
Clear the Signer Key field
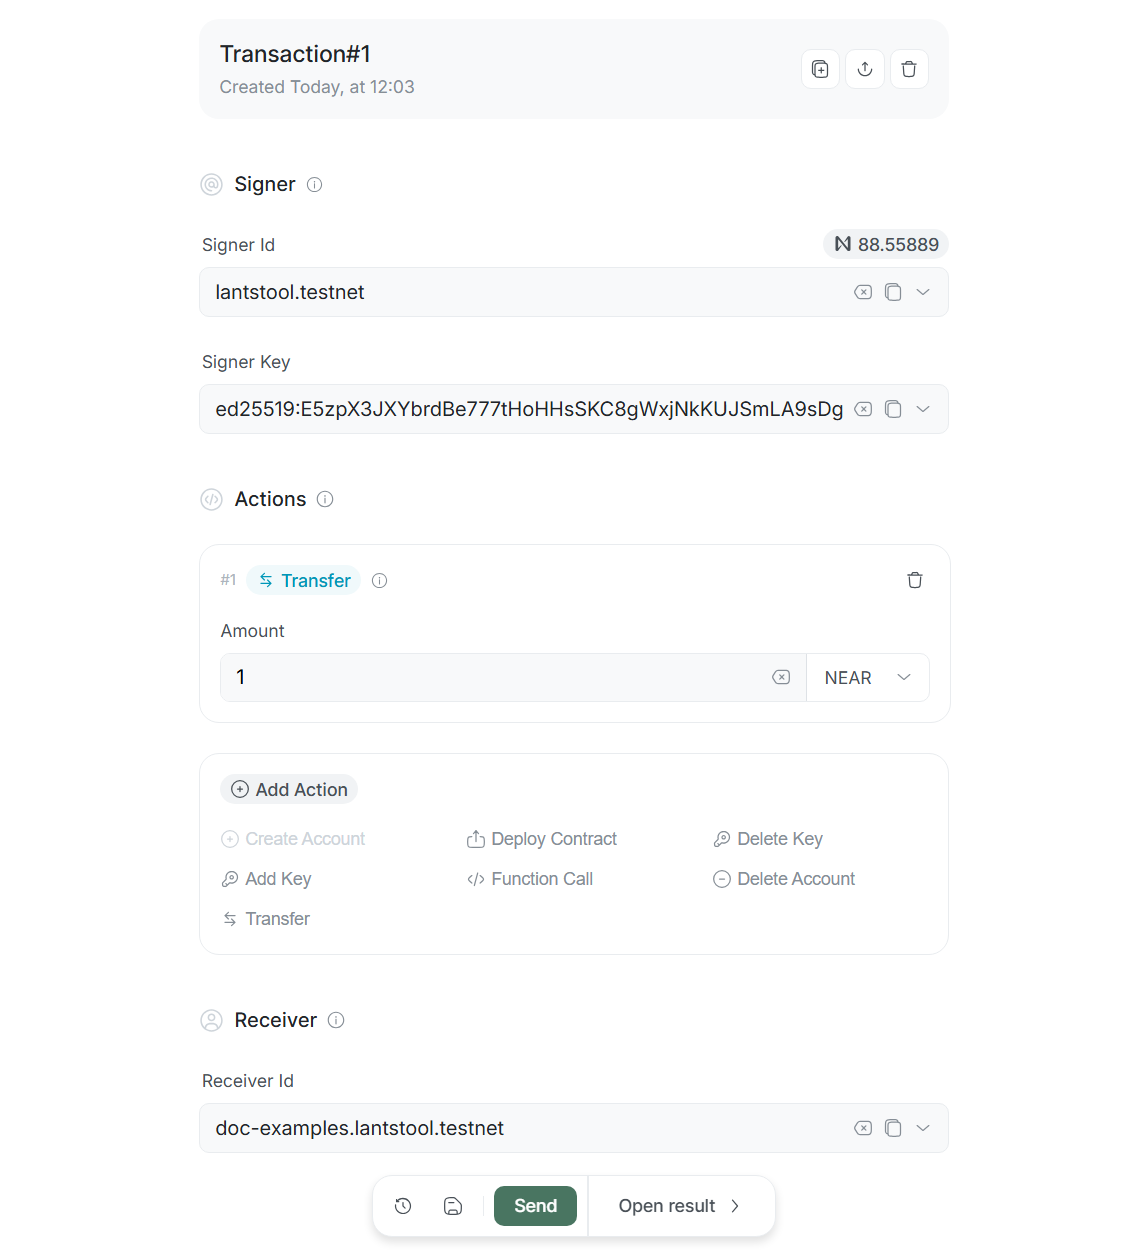pyautogui.click(x=863, y=409)
